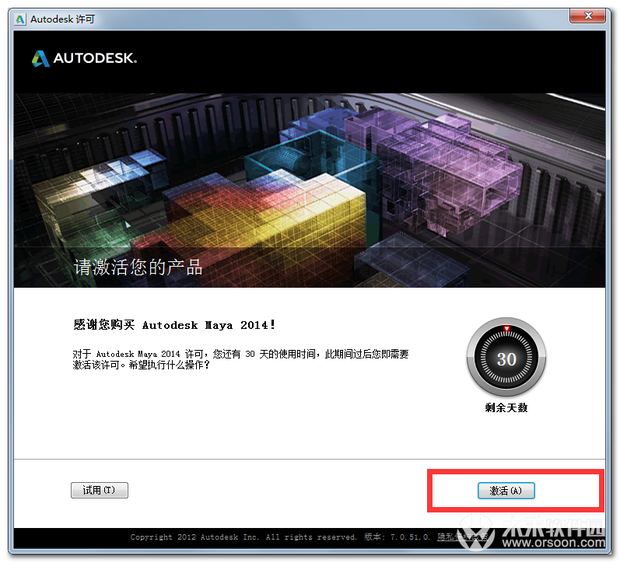Click the Autodesk 许可 window title
620x563 pixels.
[x=62, y=19]
